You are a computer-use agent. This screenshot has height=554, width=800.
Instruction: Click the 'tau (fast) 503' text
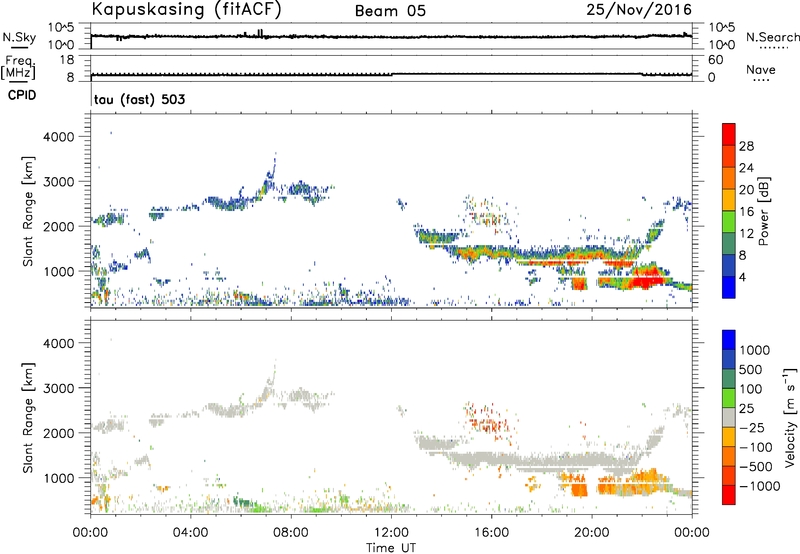[x=139, y=99]
